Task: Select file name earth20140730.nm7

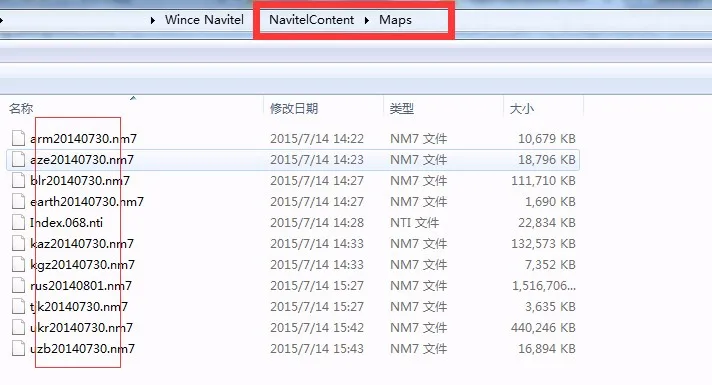Action: (x=87, y=202)
